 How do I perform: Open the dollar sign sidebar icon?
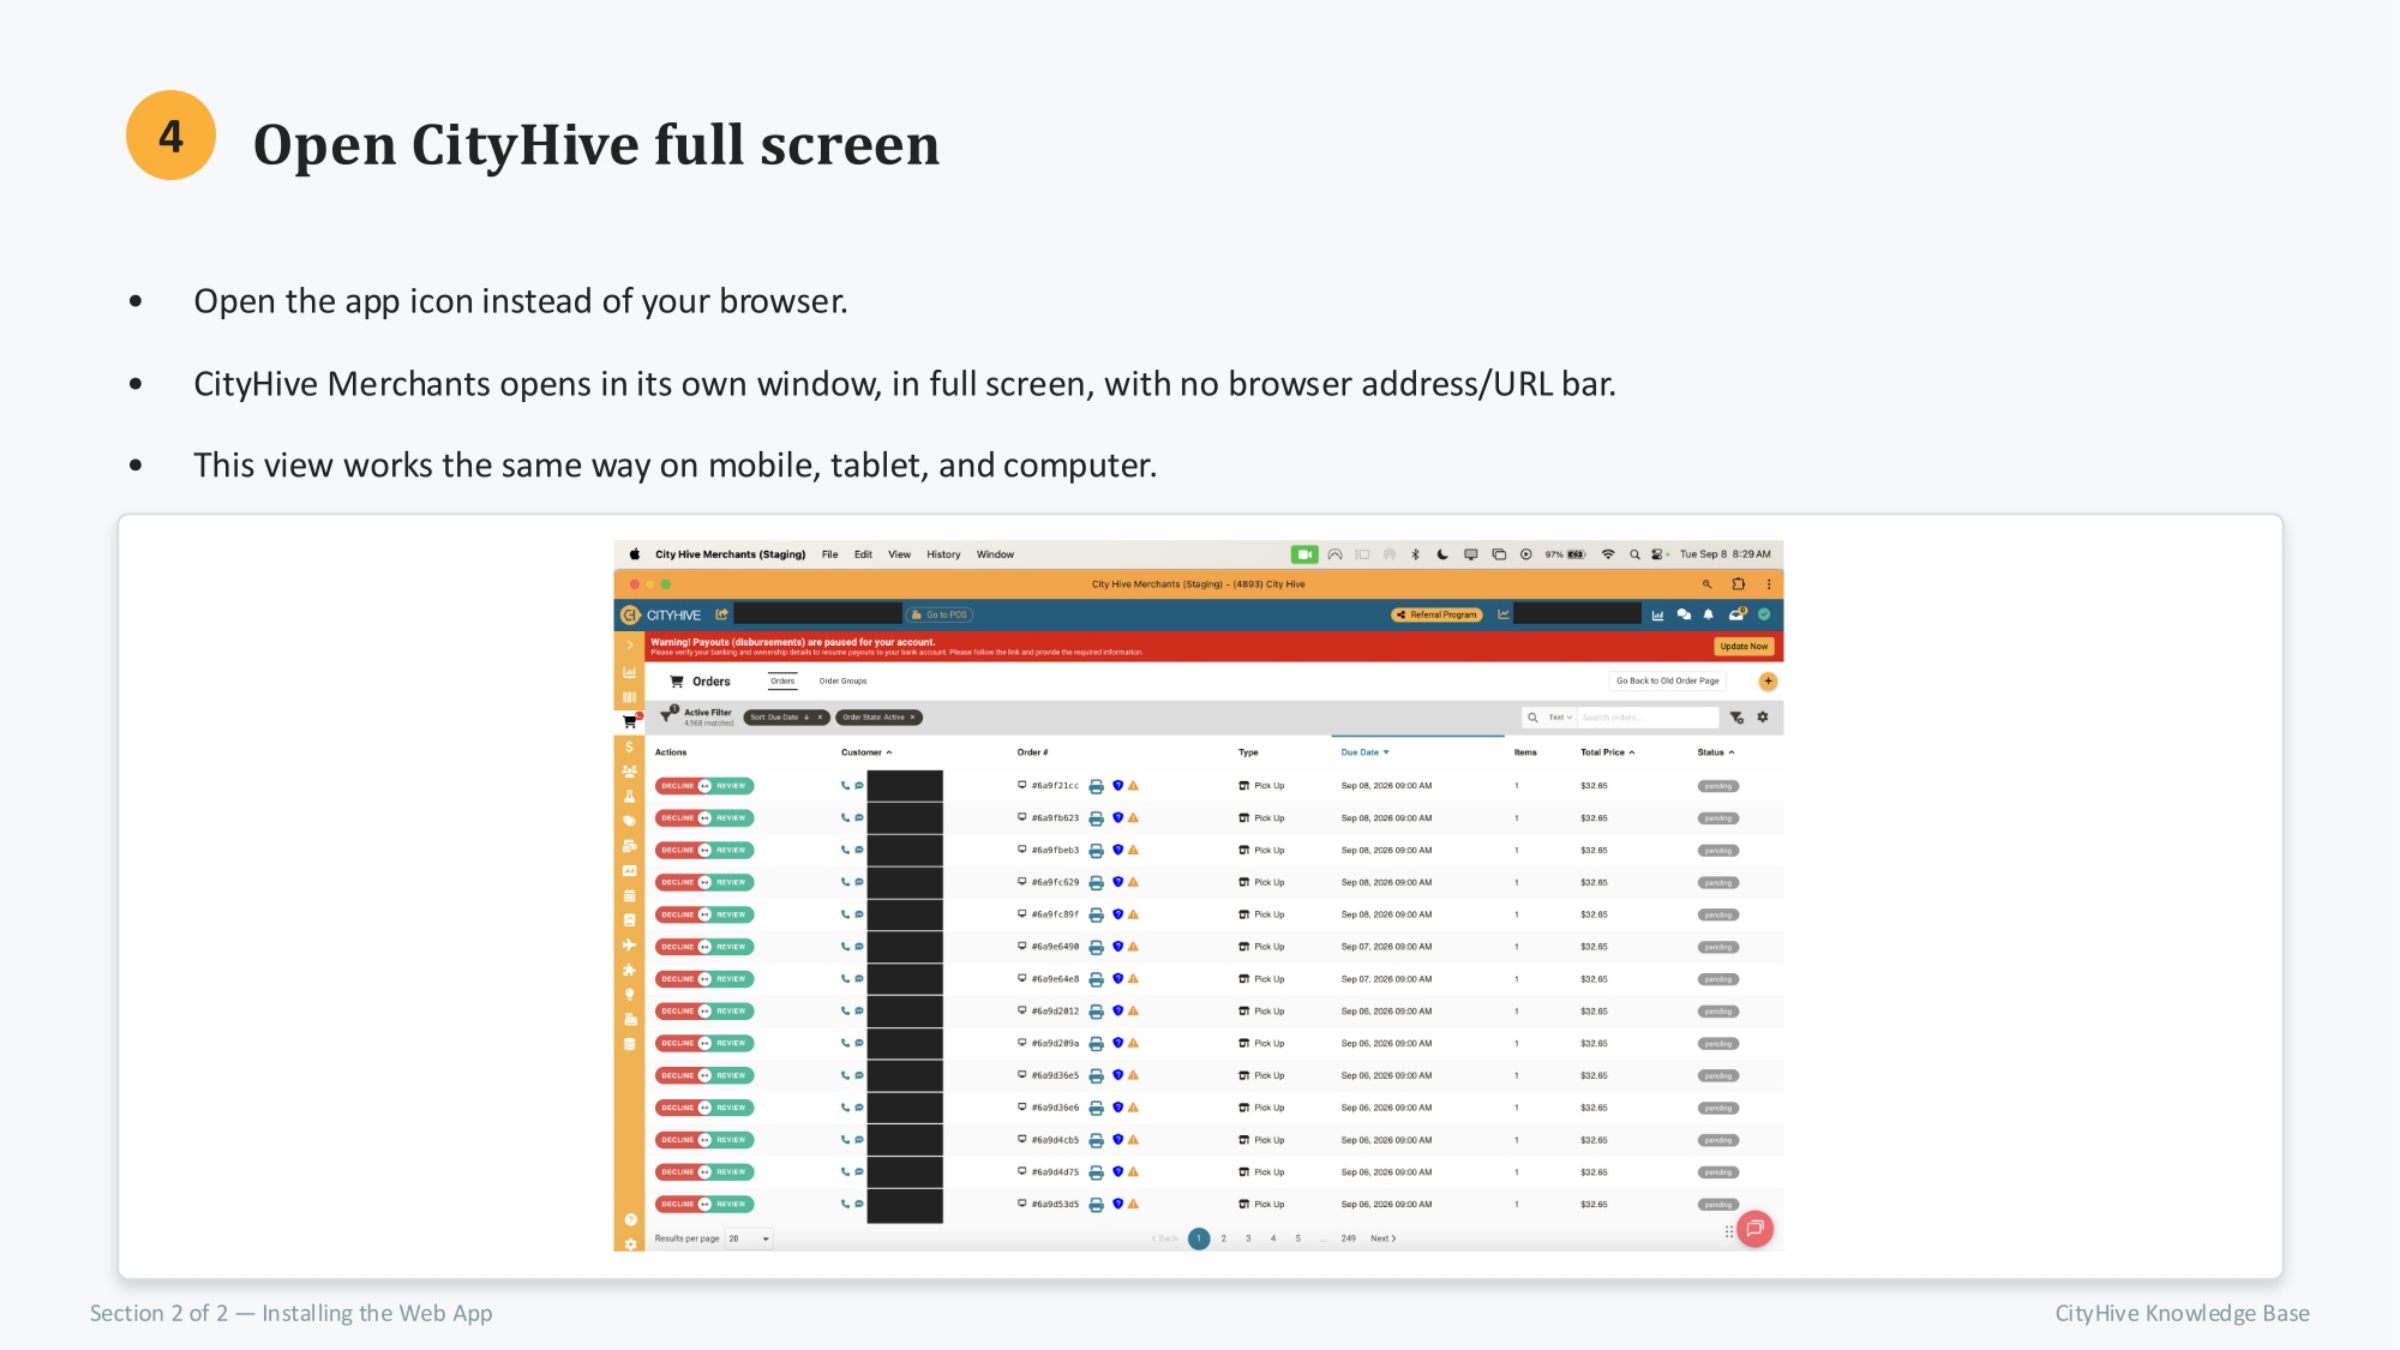coord(630,746)
